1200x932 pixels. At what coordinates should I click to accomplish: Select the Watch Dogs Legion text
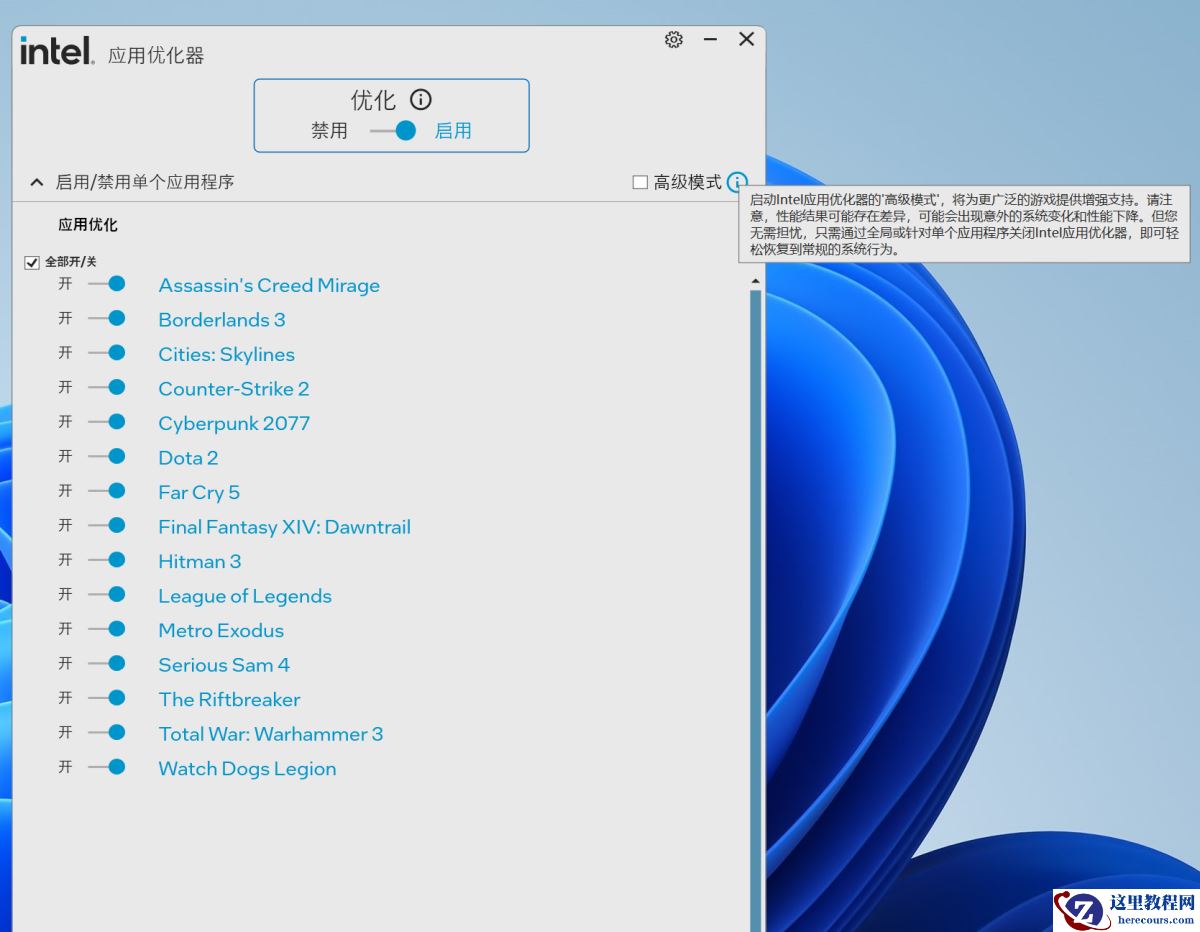click(x=247, y=769)
